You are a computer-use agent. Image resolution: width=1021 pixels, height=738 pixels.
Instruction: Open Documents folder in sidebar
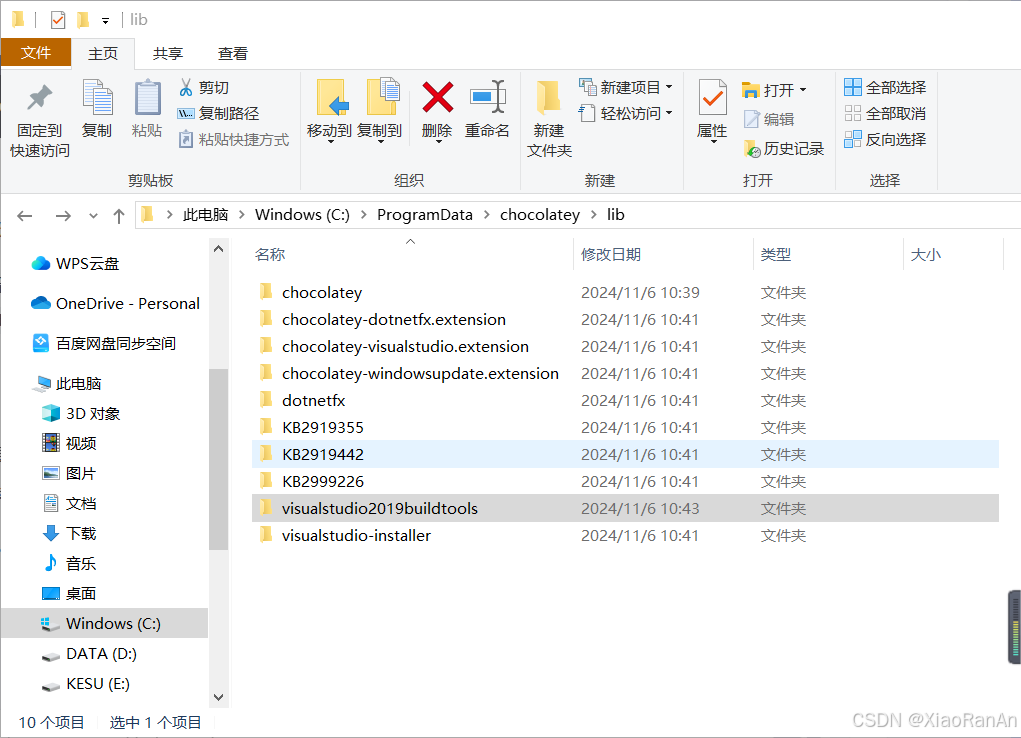[x=69, y=504]
